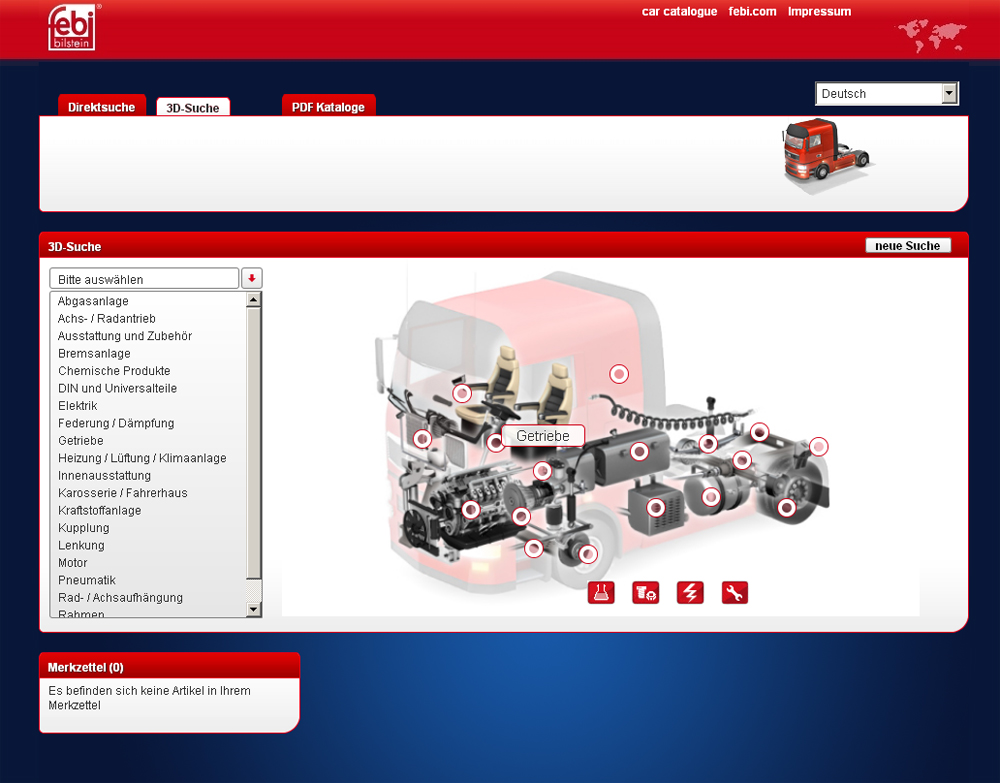1000x783 pixels.
Task: Click the world map icon in header
Action: click(x=931, y=36)
